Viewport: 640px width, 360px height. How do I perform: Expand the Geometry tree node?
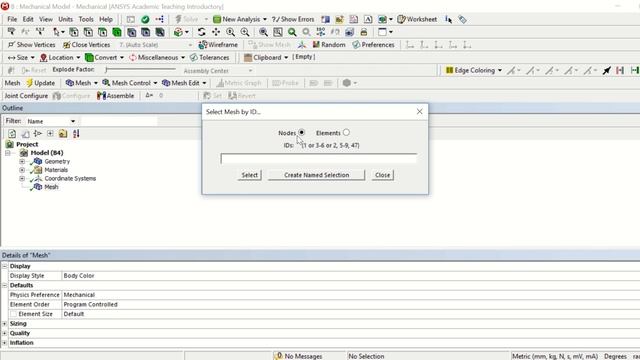(22, 161)
